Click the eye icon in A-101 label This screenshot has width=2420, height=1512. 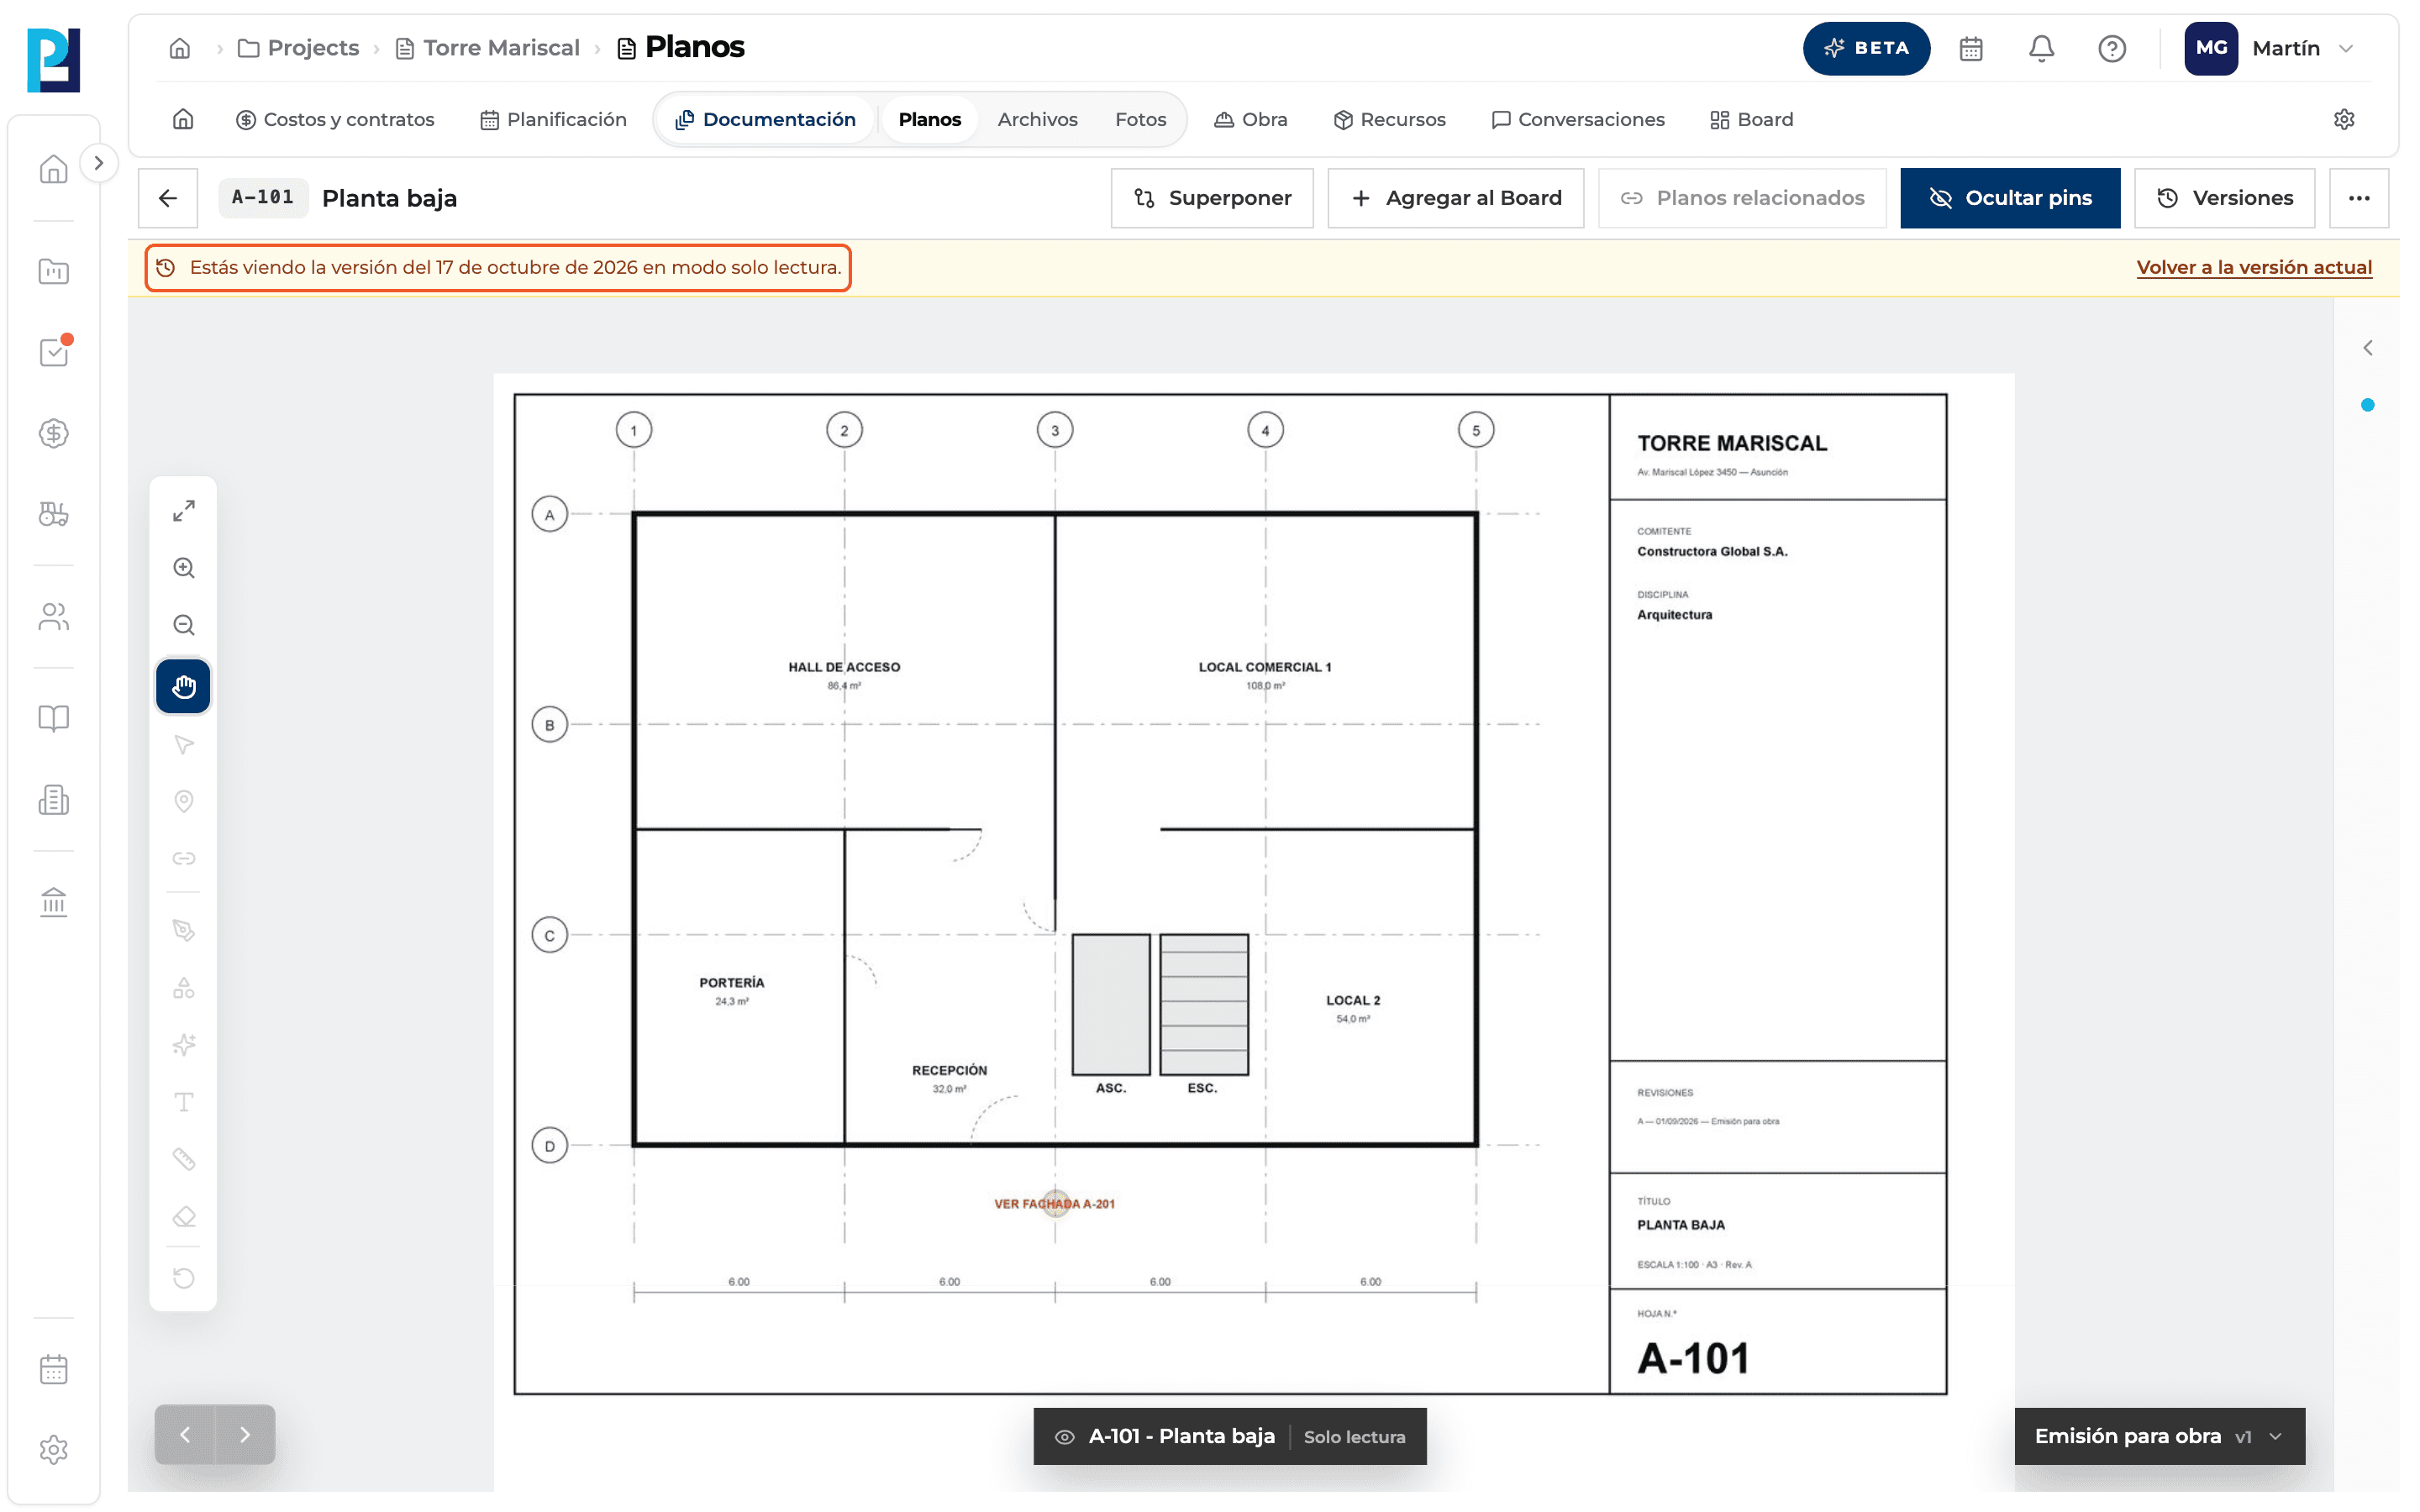point(1064,1436)
